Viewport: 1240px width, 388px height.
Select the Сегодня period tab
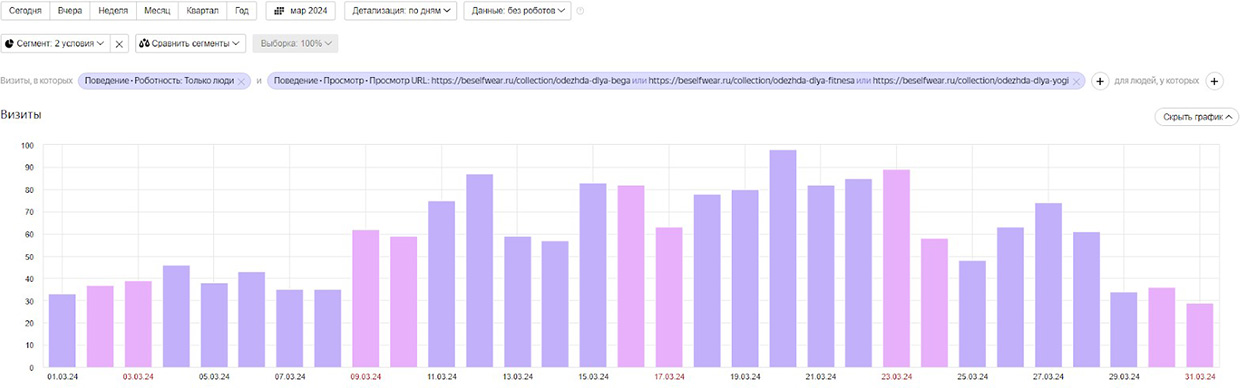coord(26,11)
